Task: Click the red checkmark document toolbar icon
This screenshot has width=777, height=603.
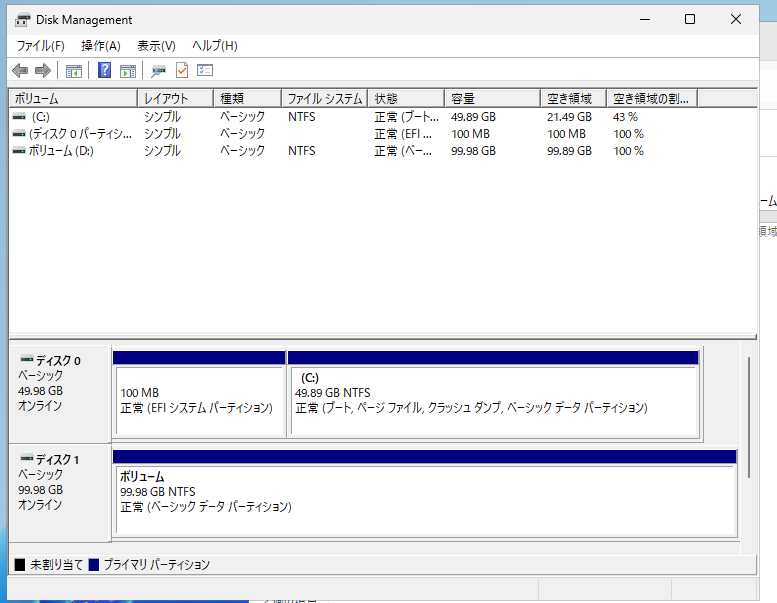Action: pos(182,70)
